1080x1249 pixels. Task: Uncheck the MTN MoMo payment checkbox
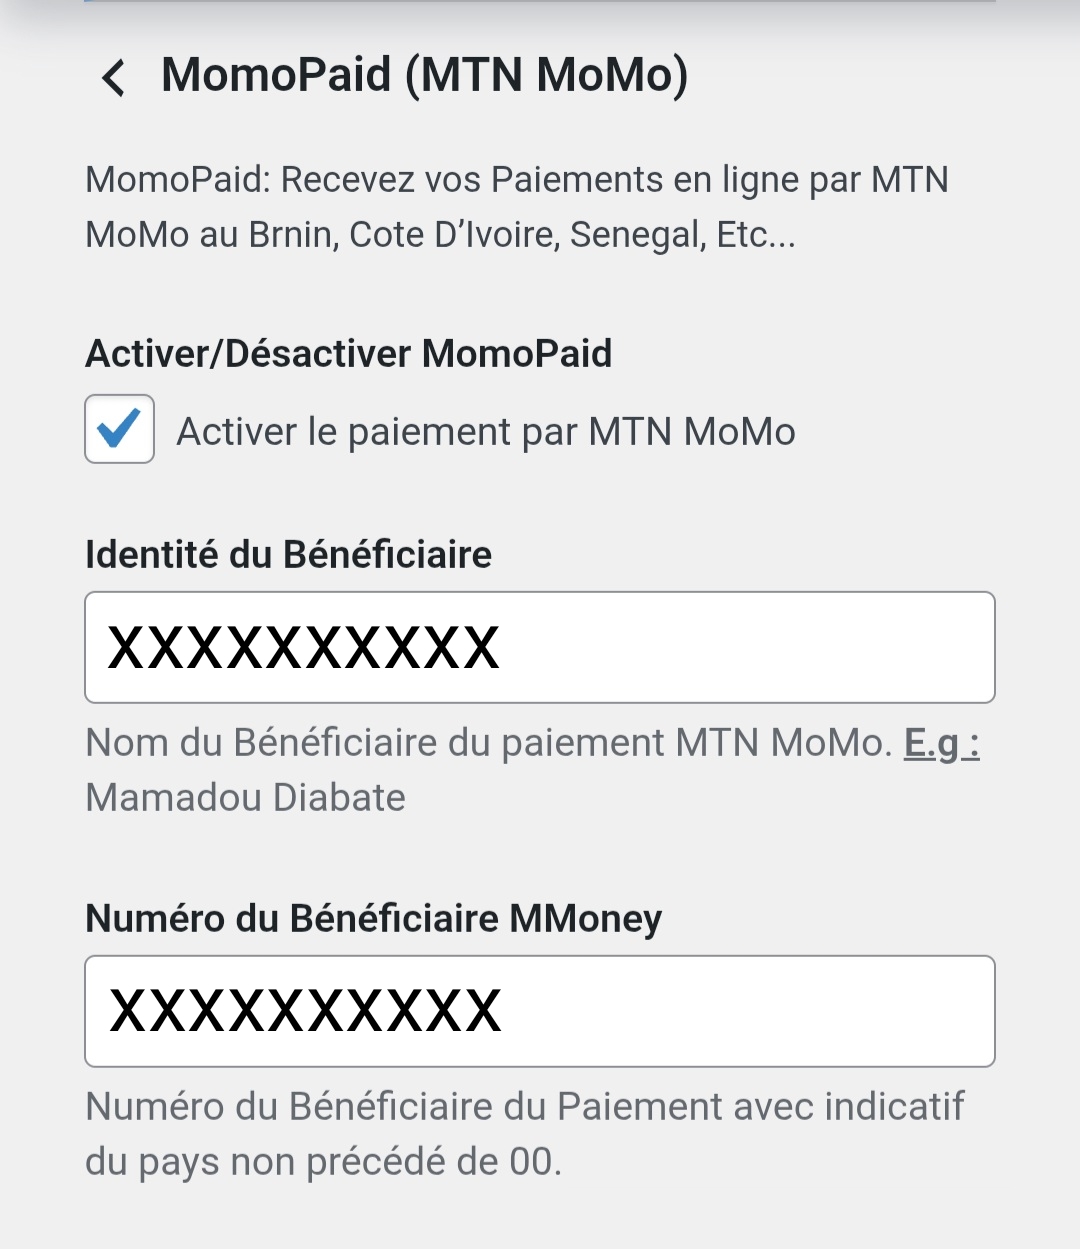tap(120, 429)
